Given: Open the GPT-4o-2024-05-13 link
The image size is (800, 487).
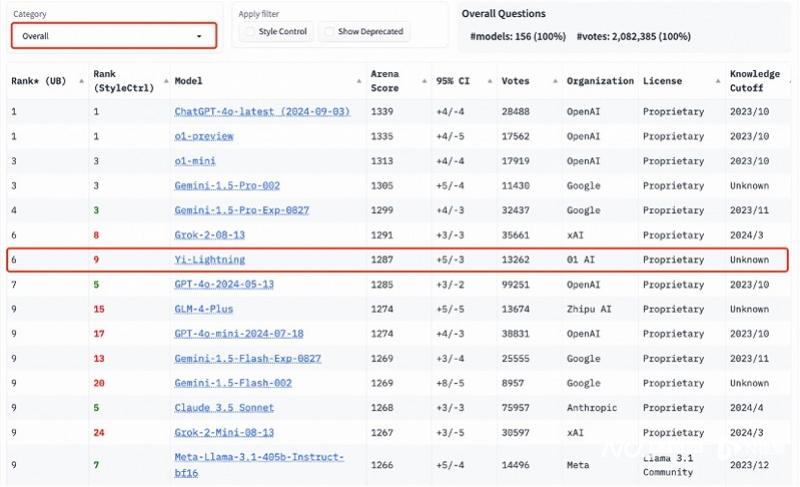Looking at the screenshot, I should click(224, 285).
